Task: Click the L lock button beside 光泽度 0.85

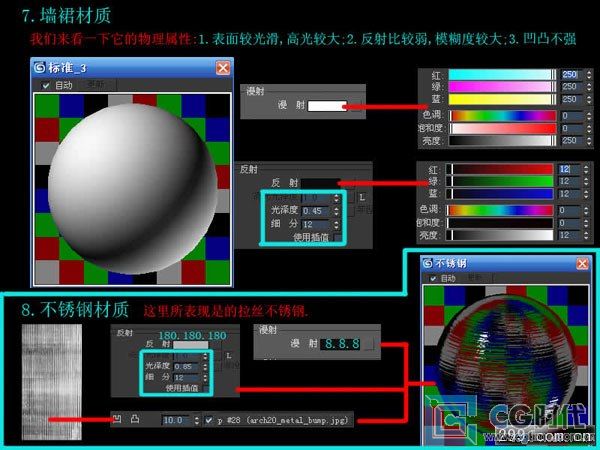Action: coord(229,356)
